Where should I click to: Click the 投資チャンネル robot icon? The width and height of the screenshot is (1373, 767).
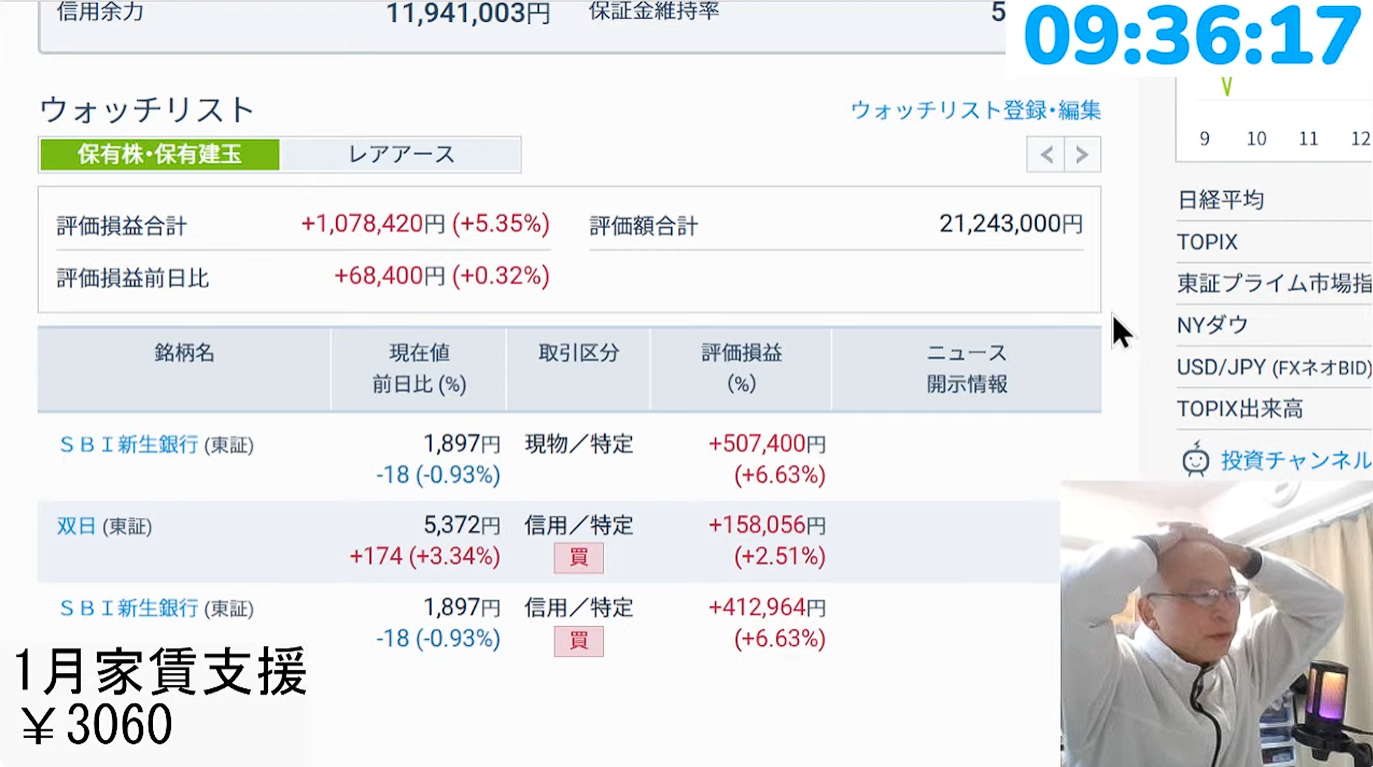pyautogui.click(x=1195, y=460)
